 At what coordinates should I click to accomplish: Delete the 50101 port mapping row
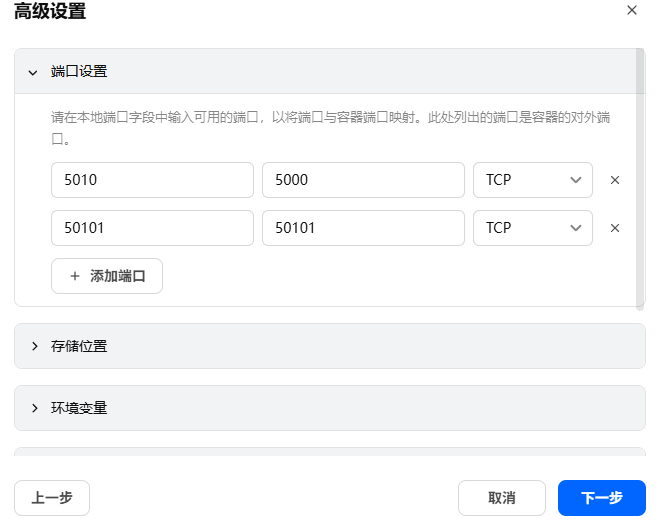tap(615, 228)
